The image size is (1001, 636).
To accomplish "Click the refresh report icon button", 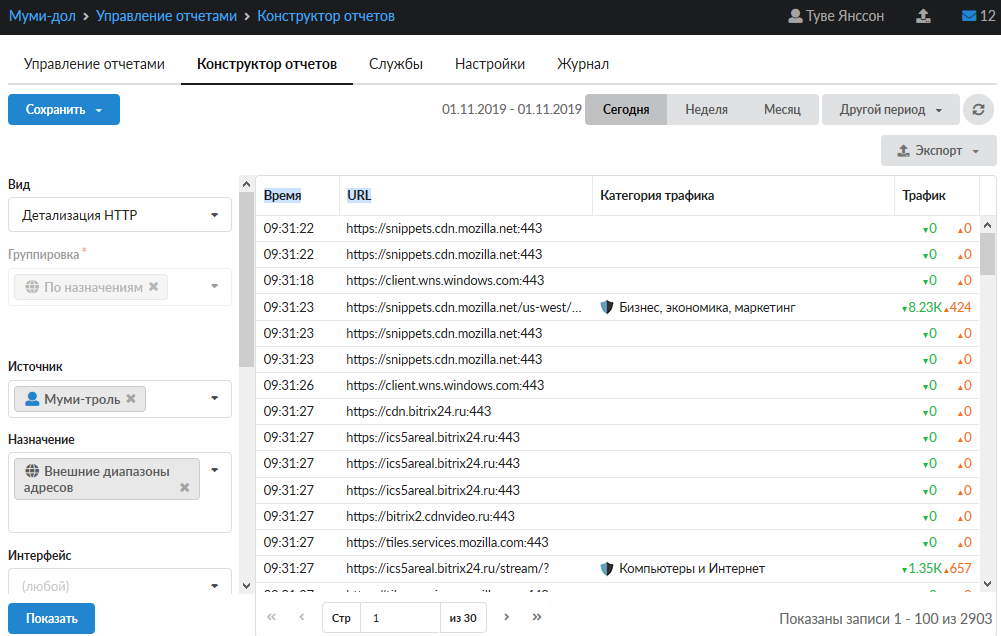I will 978,110.
